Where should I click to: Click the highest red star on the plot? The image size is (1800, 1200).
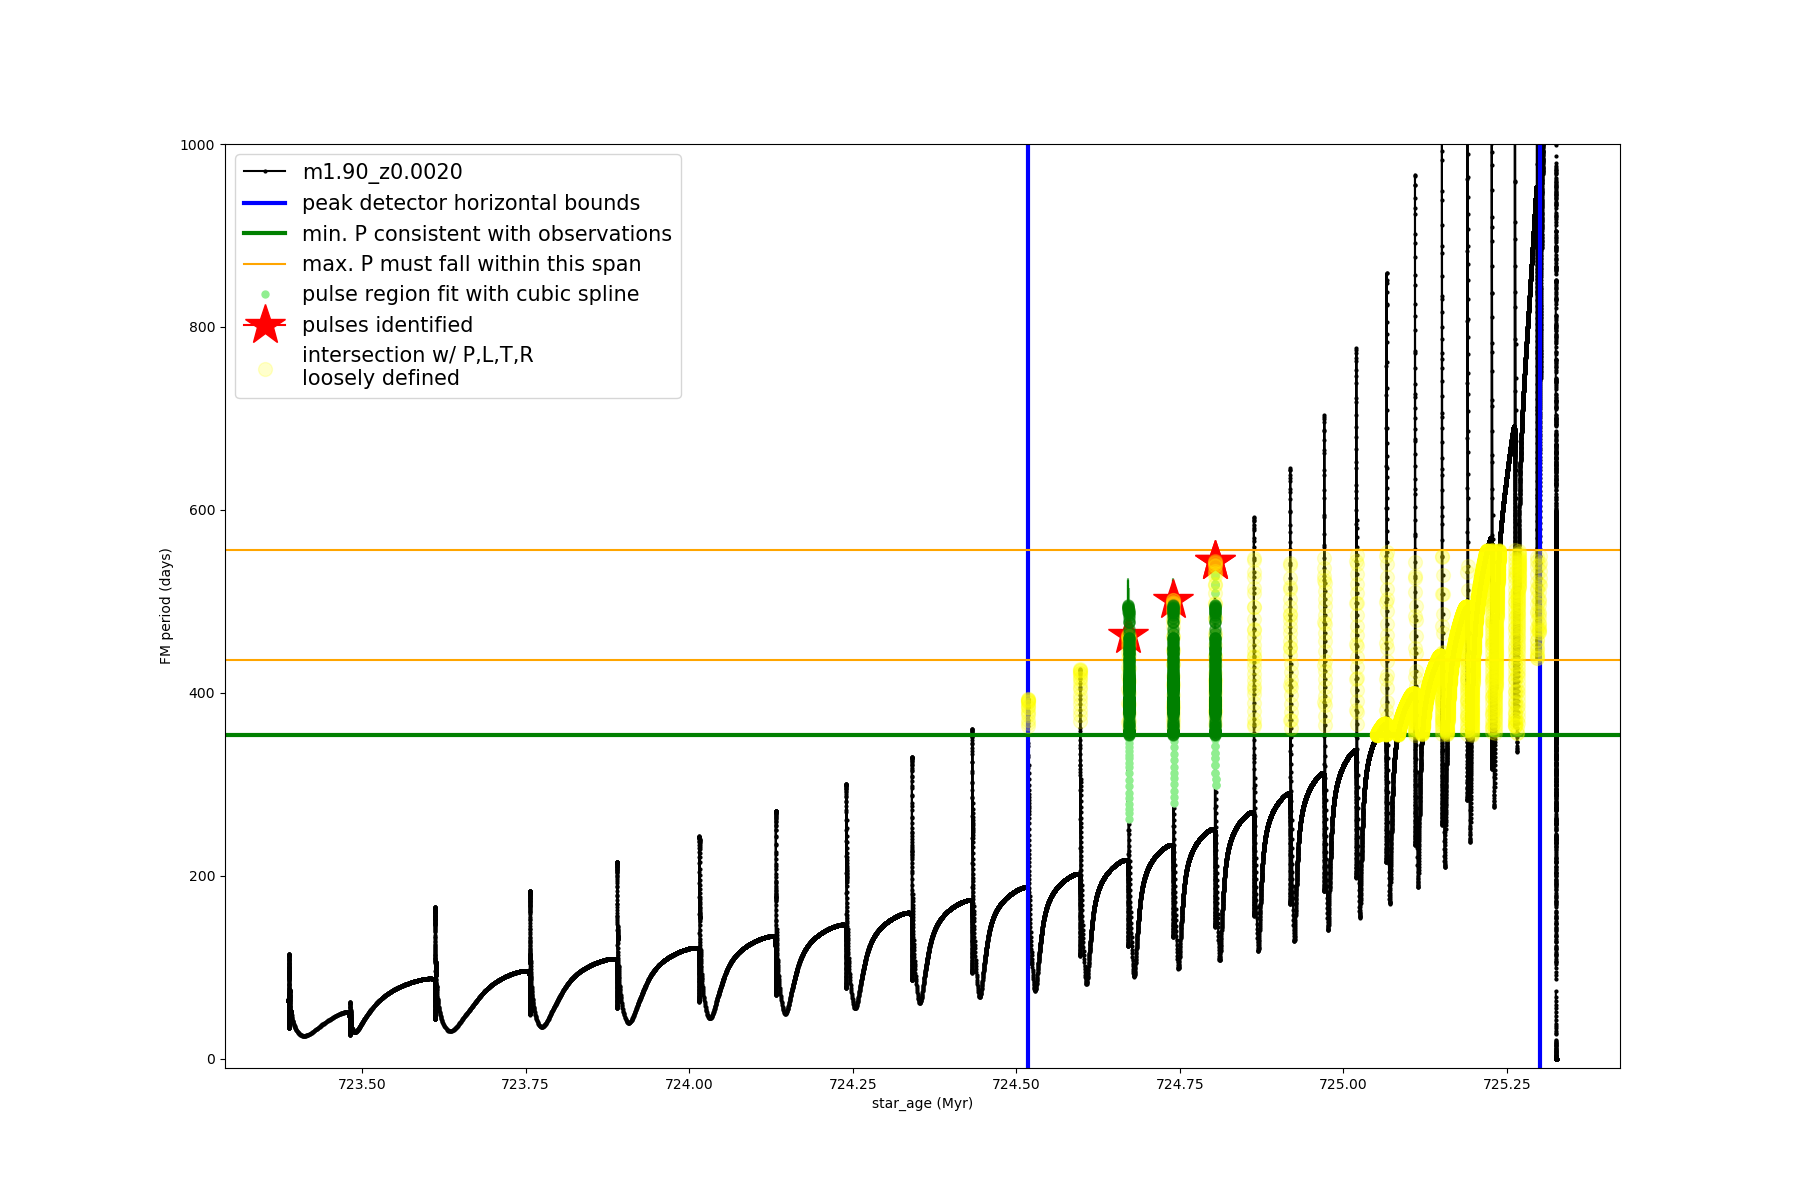click(x=1215, y=560)
